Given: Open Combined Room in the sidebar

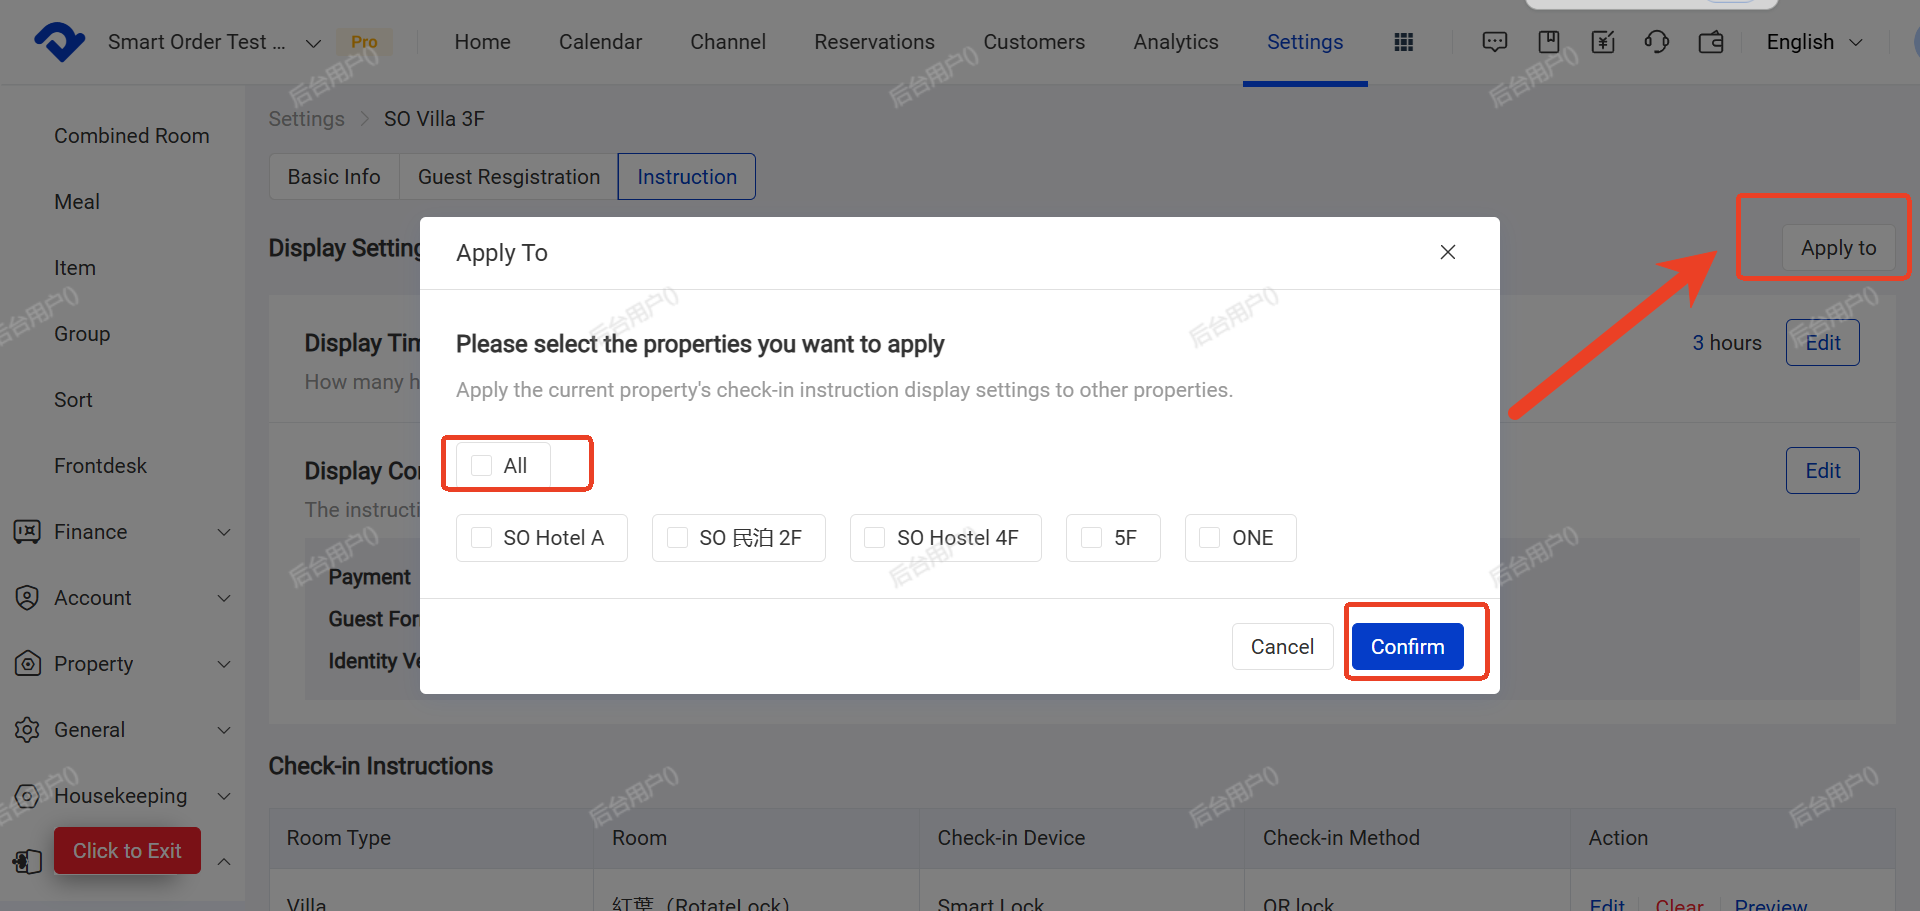Looking at the screenshot, I should pyautogui.click(x=132, y=136).
